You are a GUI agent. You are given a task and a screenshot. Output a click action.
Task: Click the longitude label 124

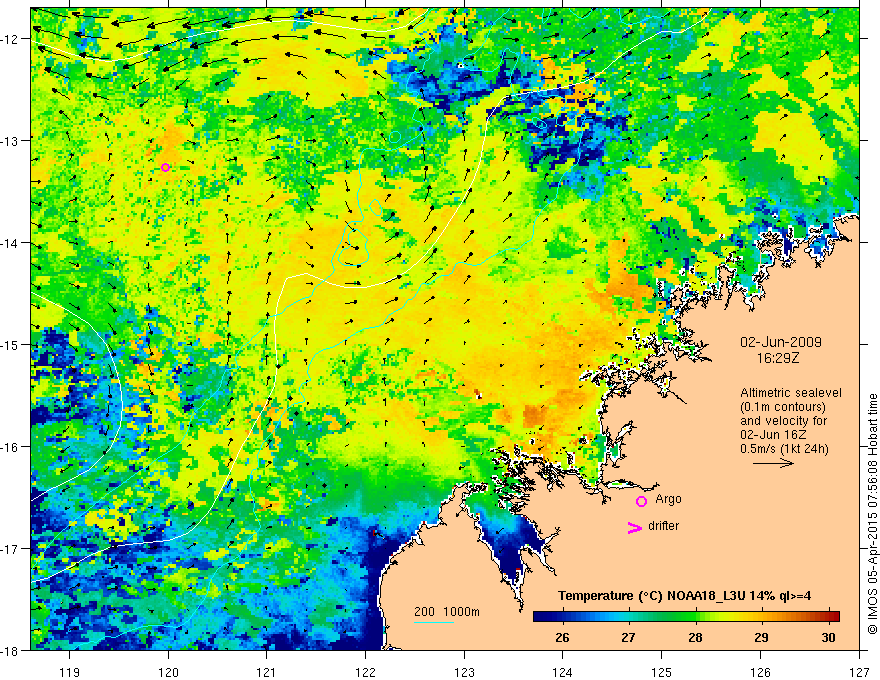562,672
